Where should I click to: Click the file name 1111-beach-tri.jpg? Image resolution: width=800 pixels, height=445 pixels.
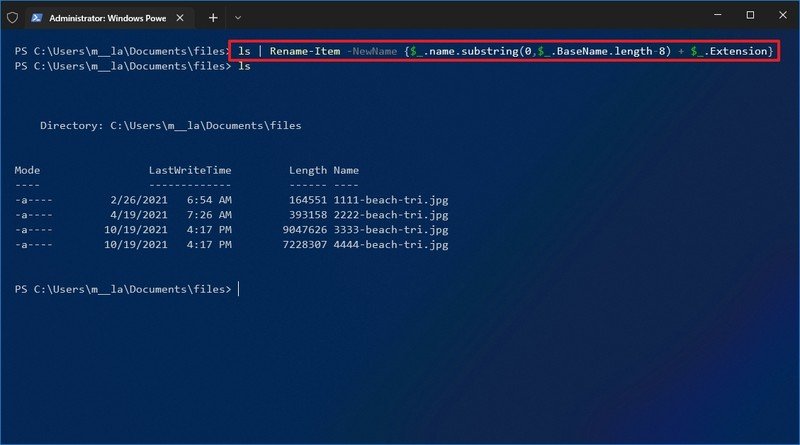point(390,200)
